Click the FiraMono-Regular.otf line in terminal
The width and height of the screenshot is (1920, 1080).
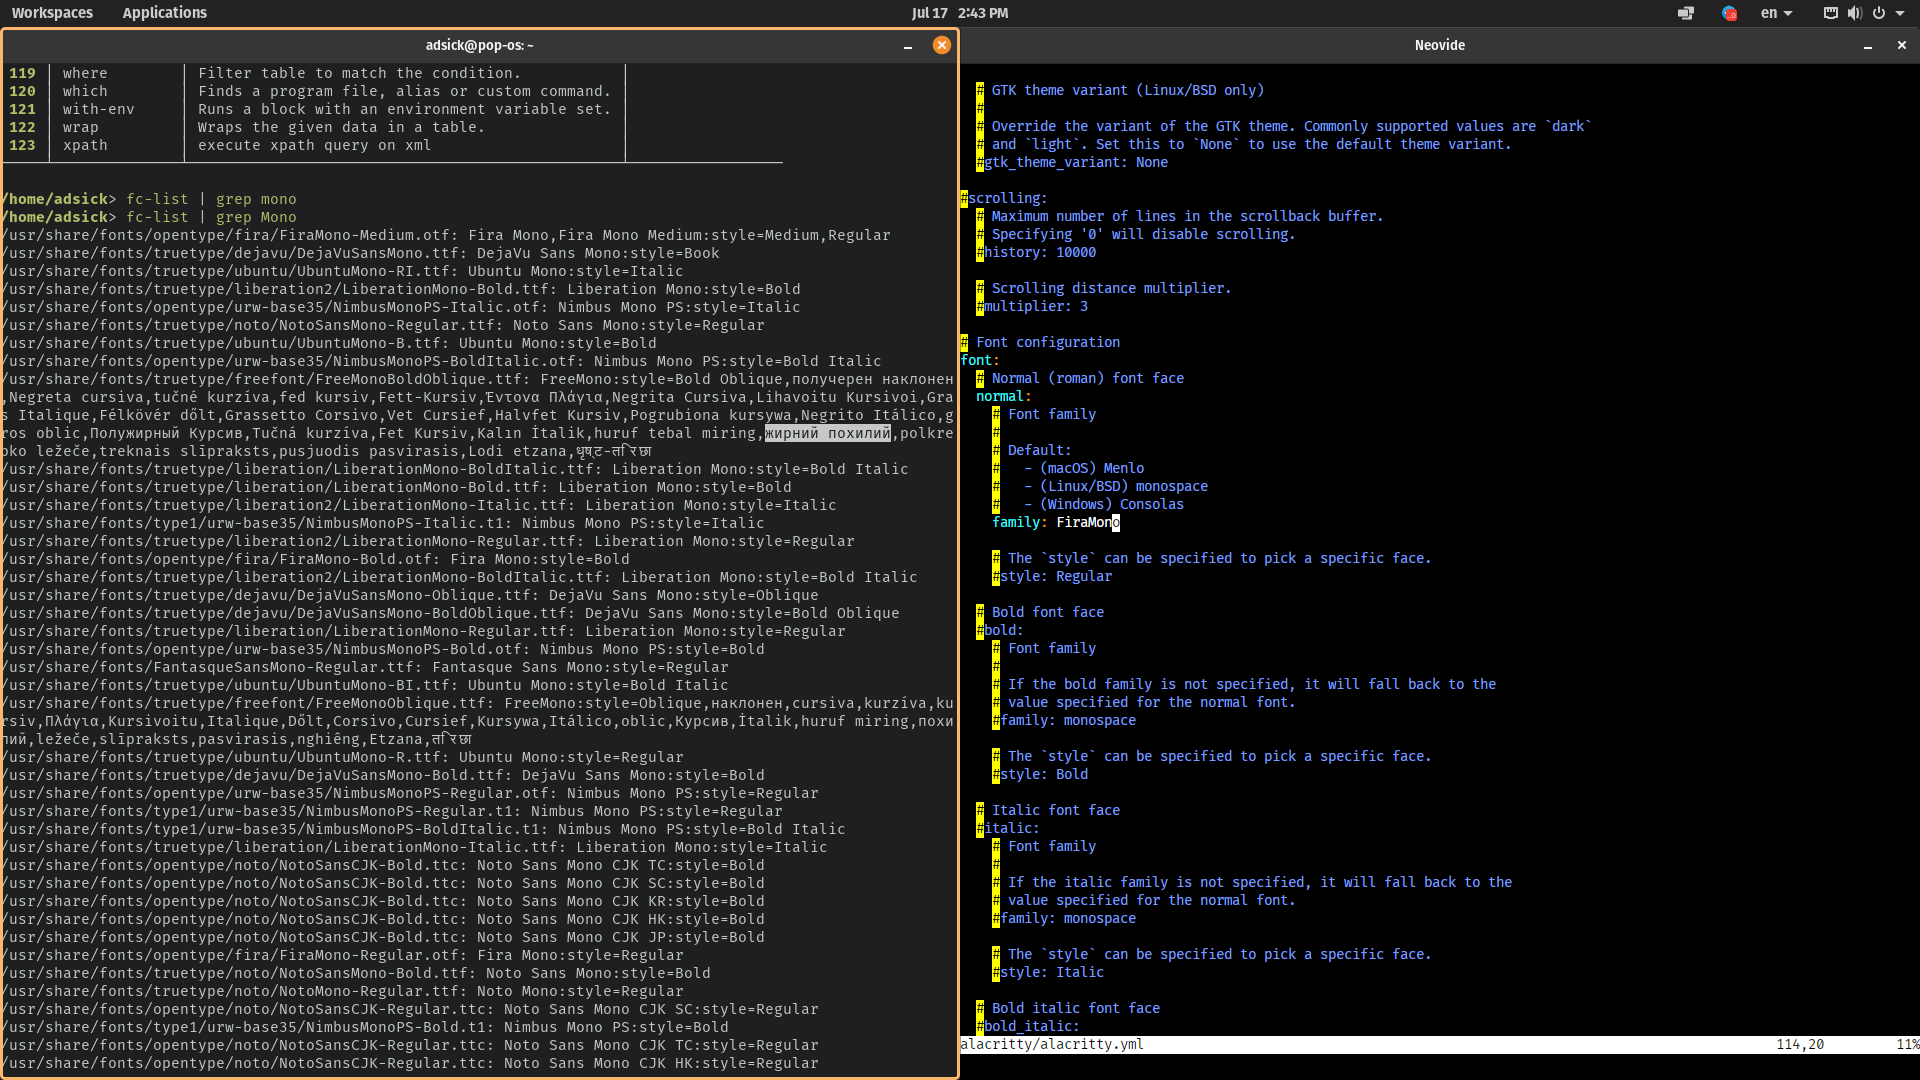click(343, 955)
